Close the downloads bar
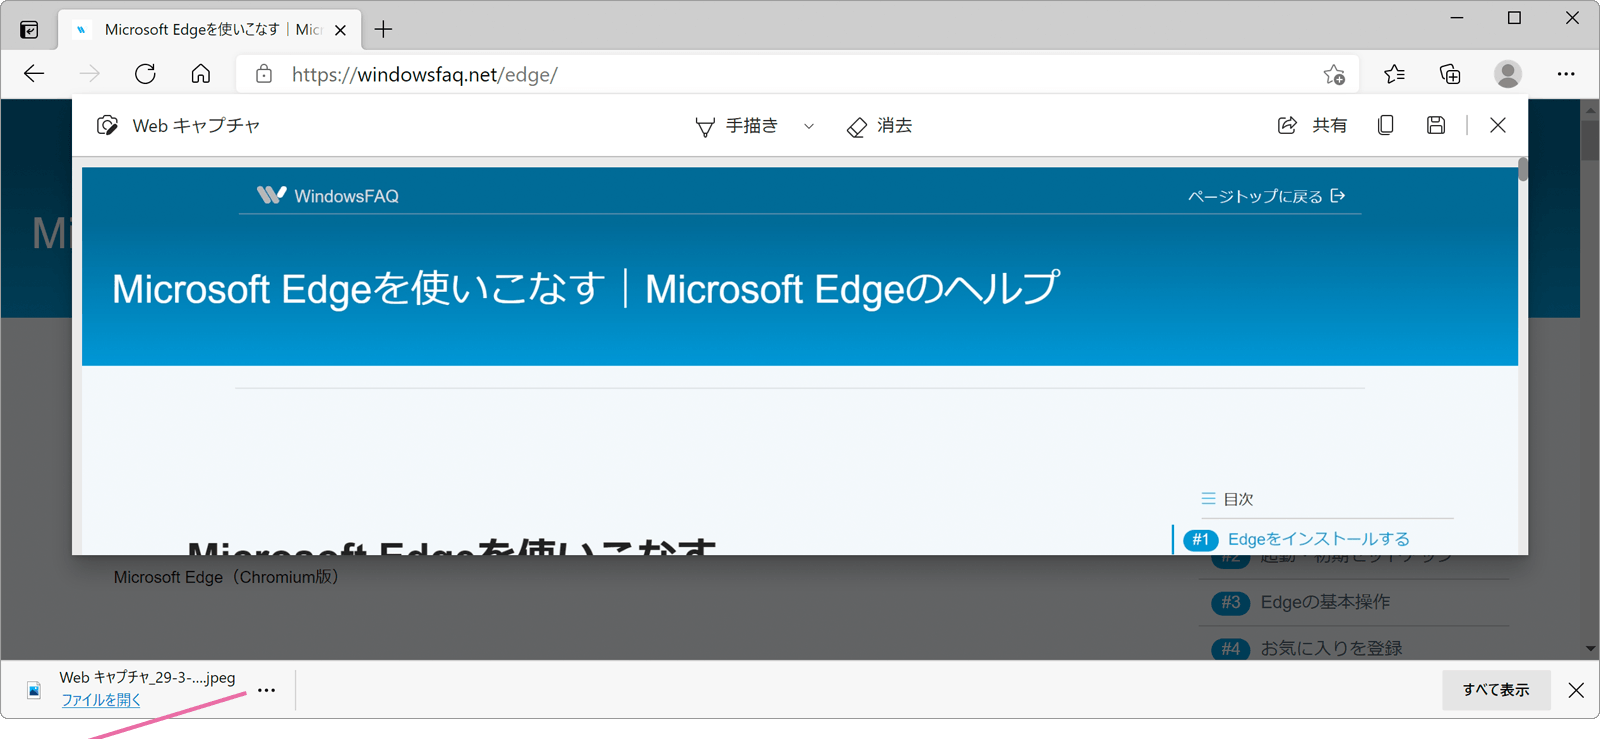 point(1576,690)
